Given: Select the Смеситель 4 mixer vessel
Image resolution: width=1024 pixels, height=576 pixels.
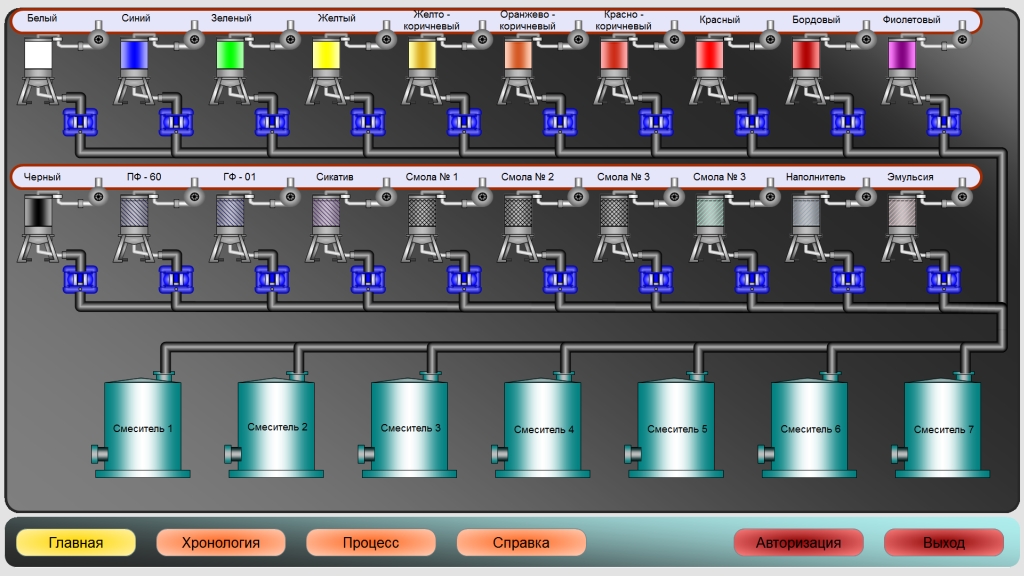Looking at the screenshot, I should [544, 428].
